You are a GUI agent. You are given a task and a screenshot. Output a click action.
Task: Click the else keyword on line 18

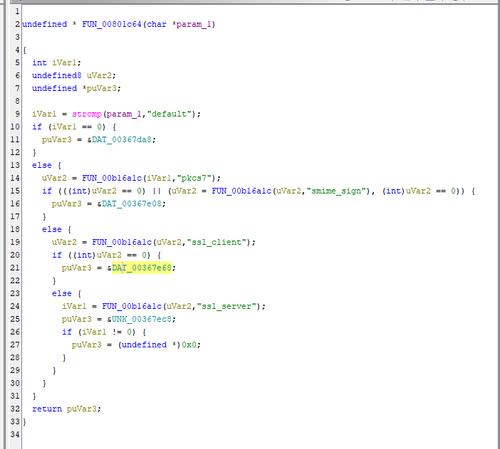tap(52, 229)
